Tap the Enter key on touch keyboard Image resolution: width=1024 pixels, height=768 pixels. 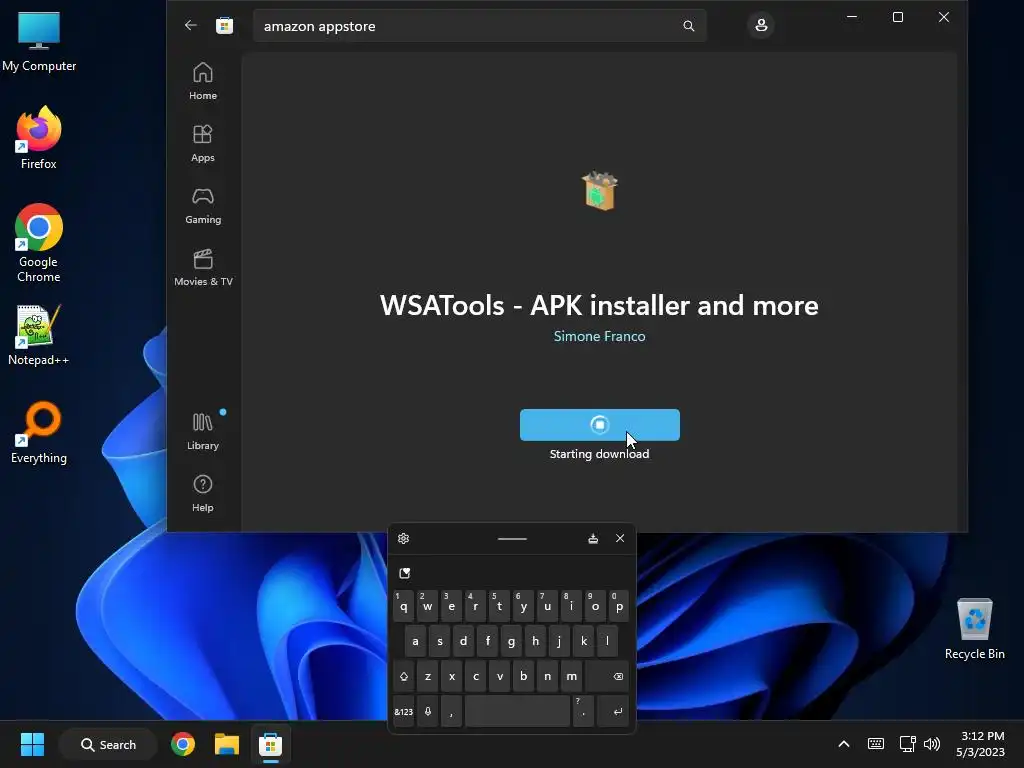613,712
